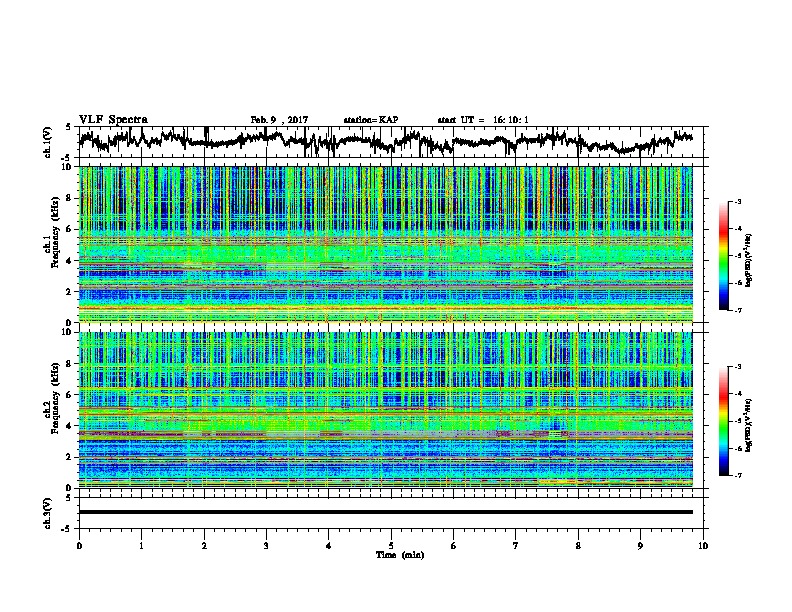Click time axis tick label "3"
The height and width of the screenshot is (612, 792).
266,546
